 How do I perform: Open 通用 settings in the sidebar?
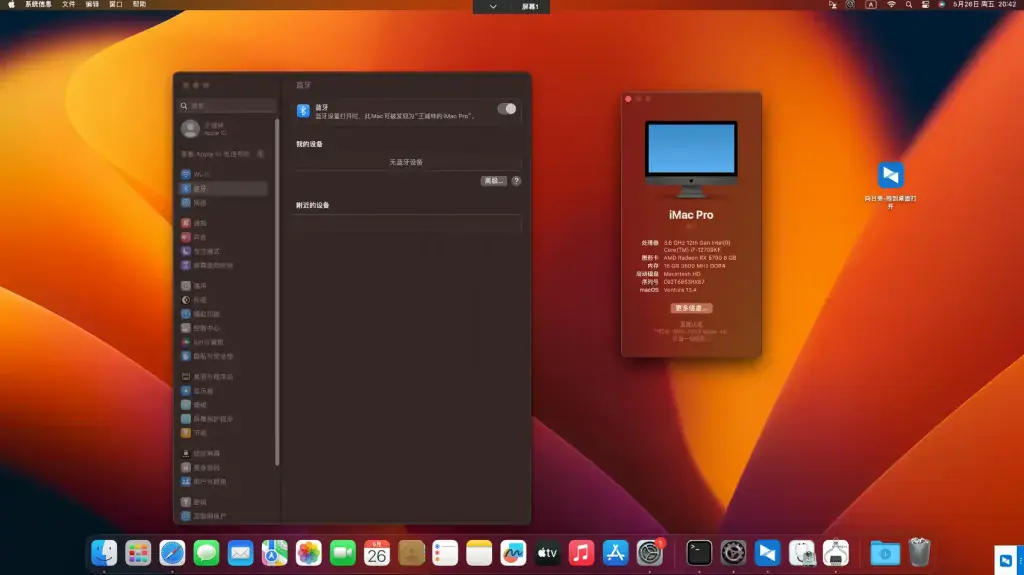click(223, 286)
